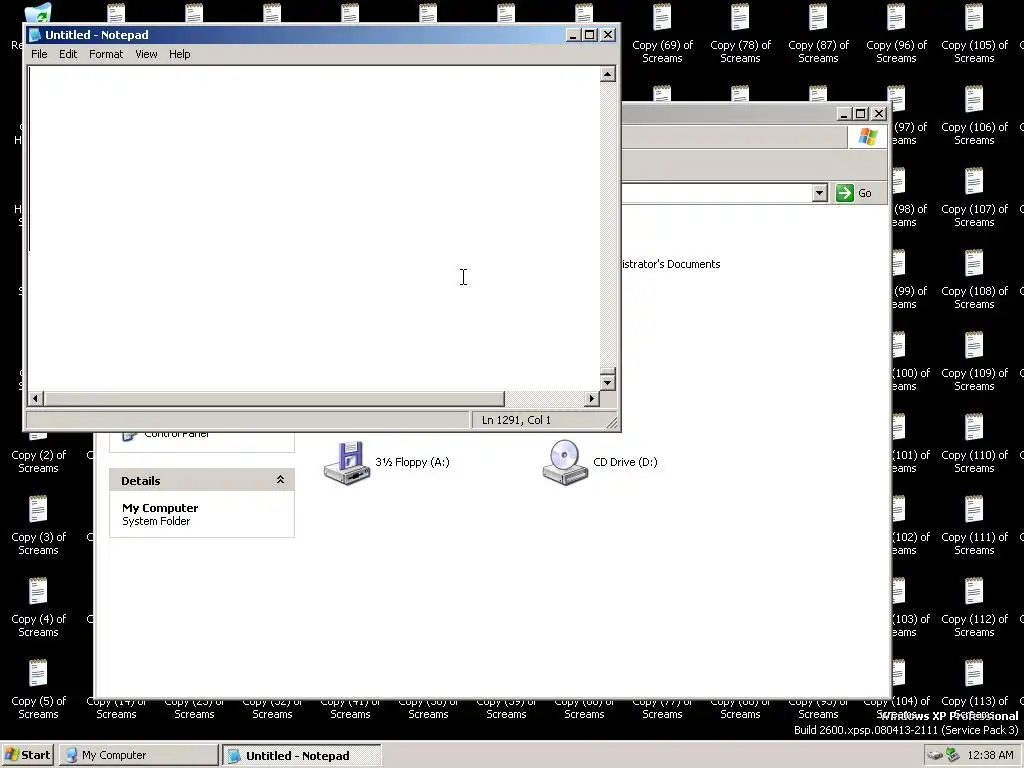This screenshot has width=1024, height=768.
Task: Click the My Computer taskbar button icon
Action: (x=71, y=755)
